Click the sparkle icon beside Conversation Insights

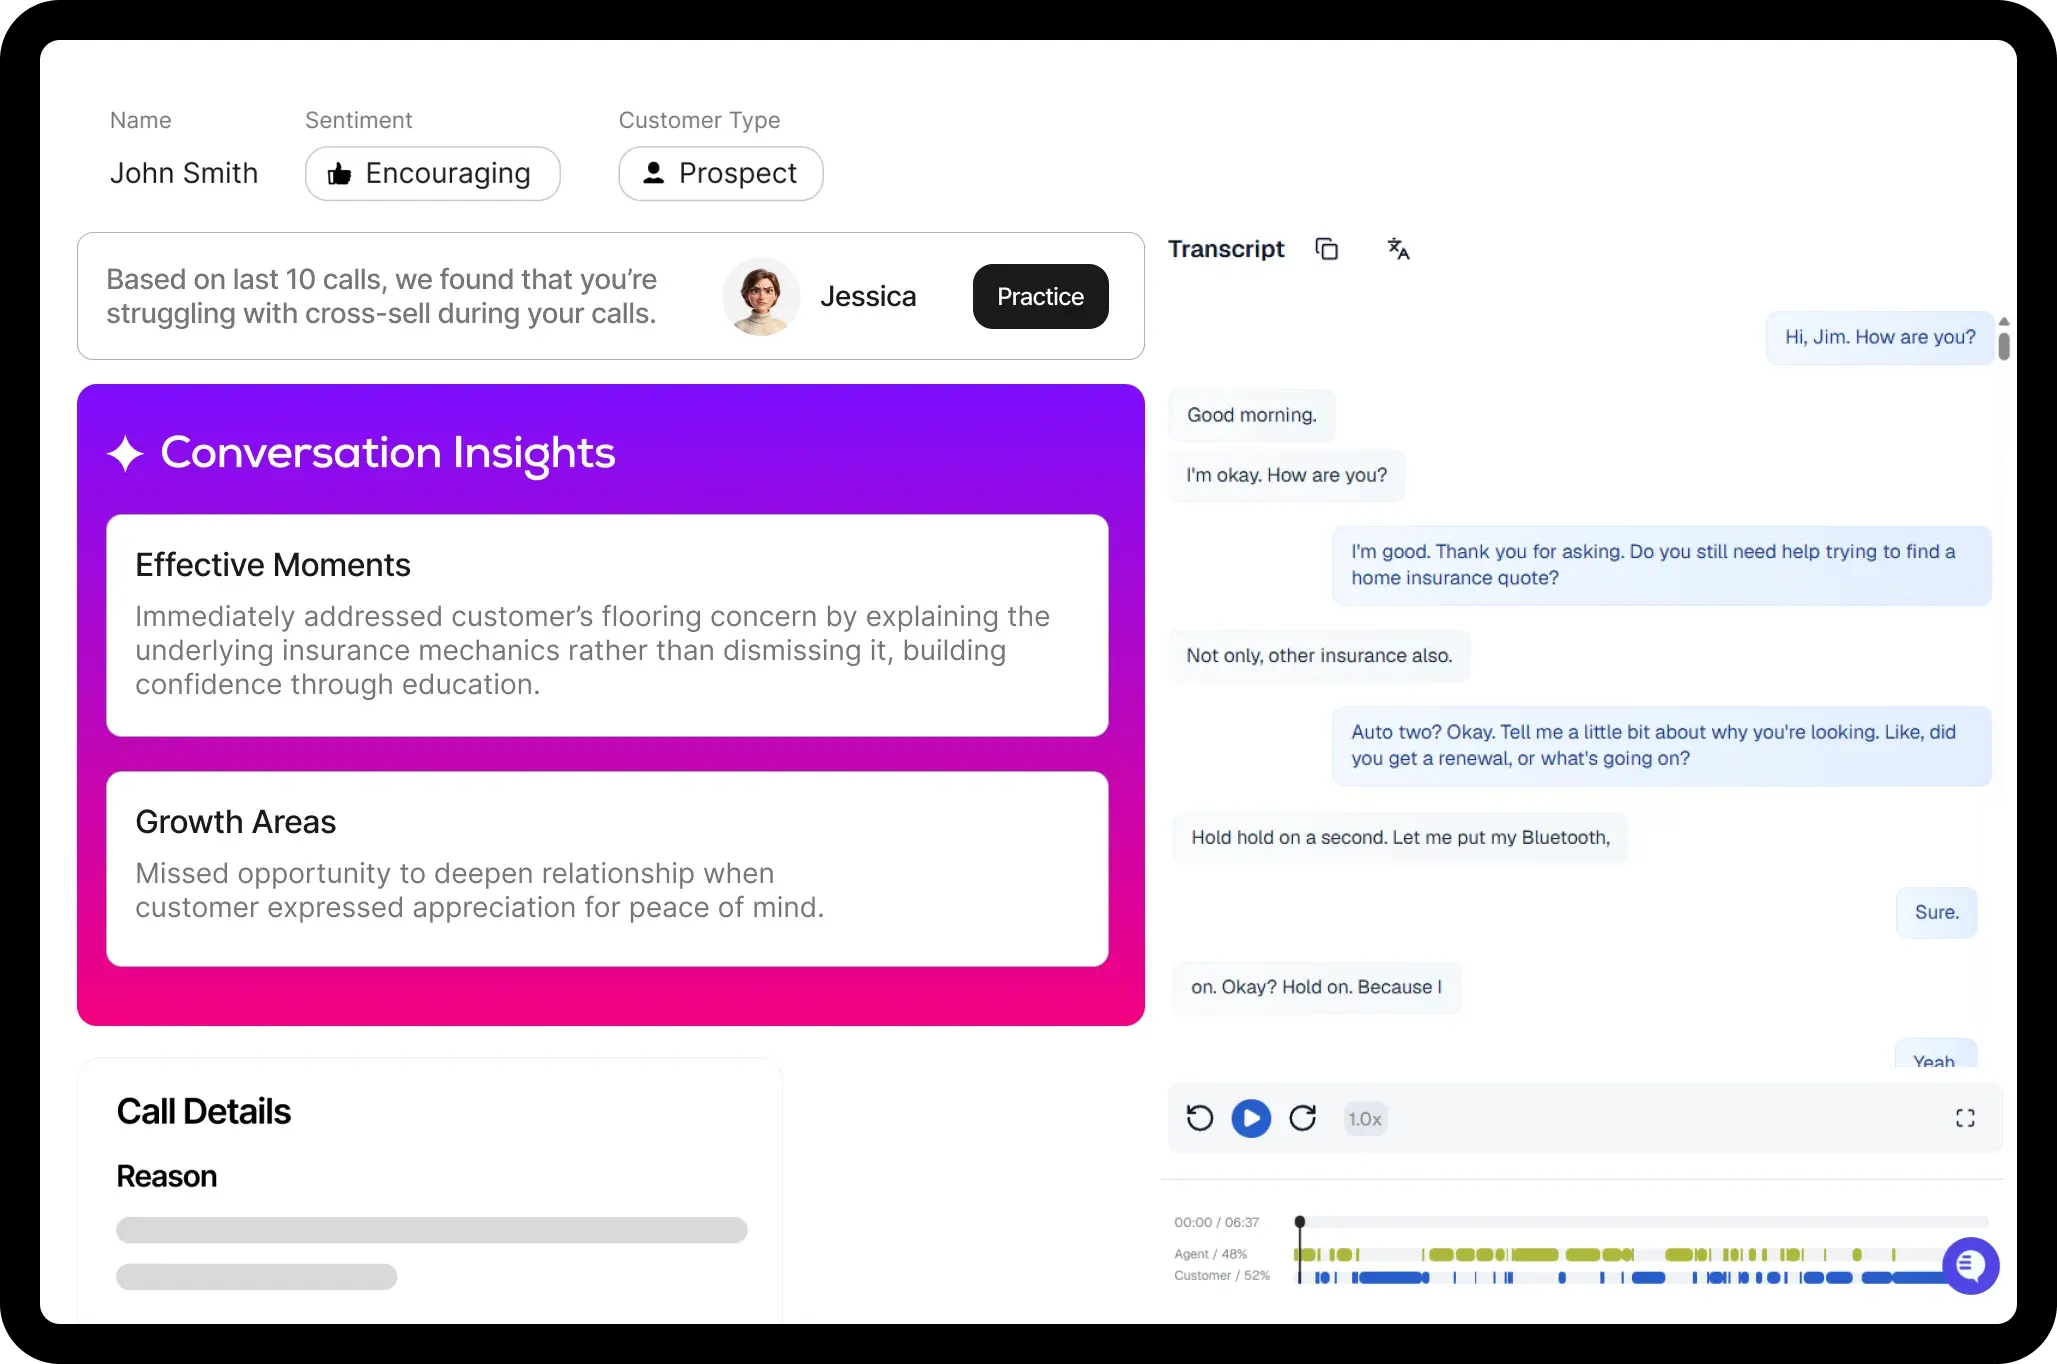pos(126,453)
